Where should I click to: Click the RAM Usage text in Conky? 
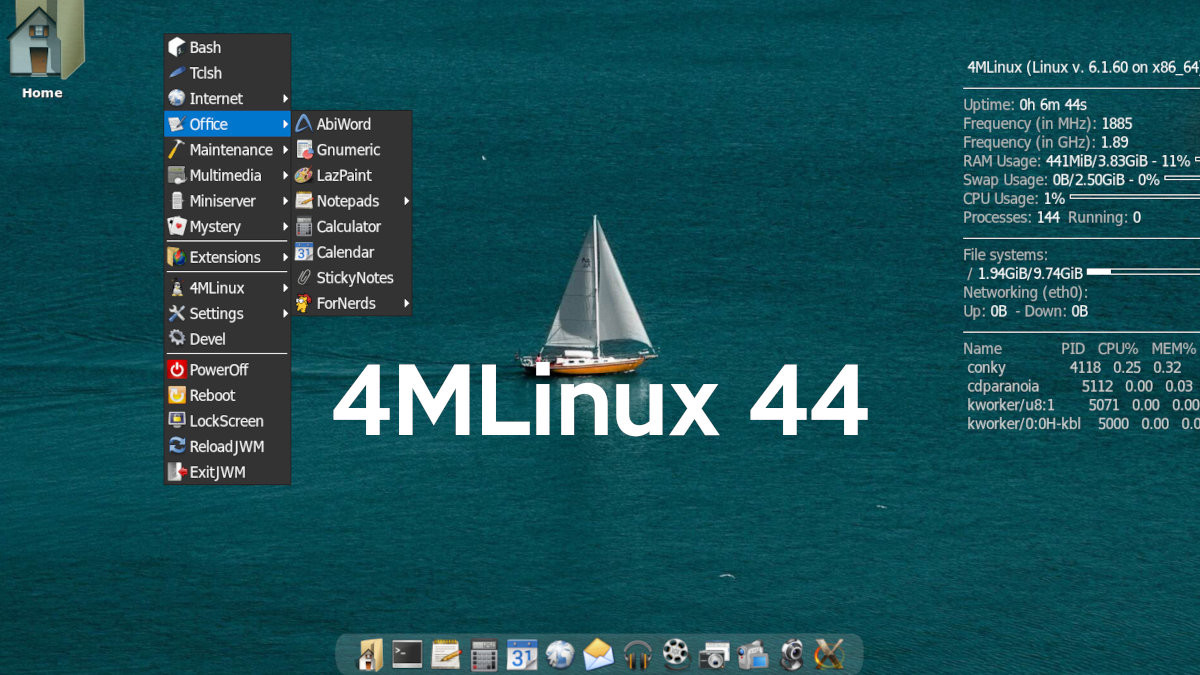point(1077,161)
